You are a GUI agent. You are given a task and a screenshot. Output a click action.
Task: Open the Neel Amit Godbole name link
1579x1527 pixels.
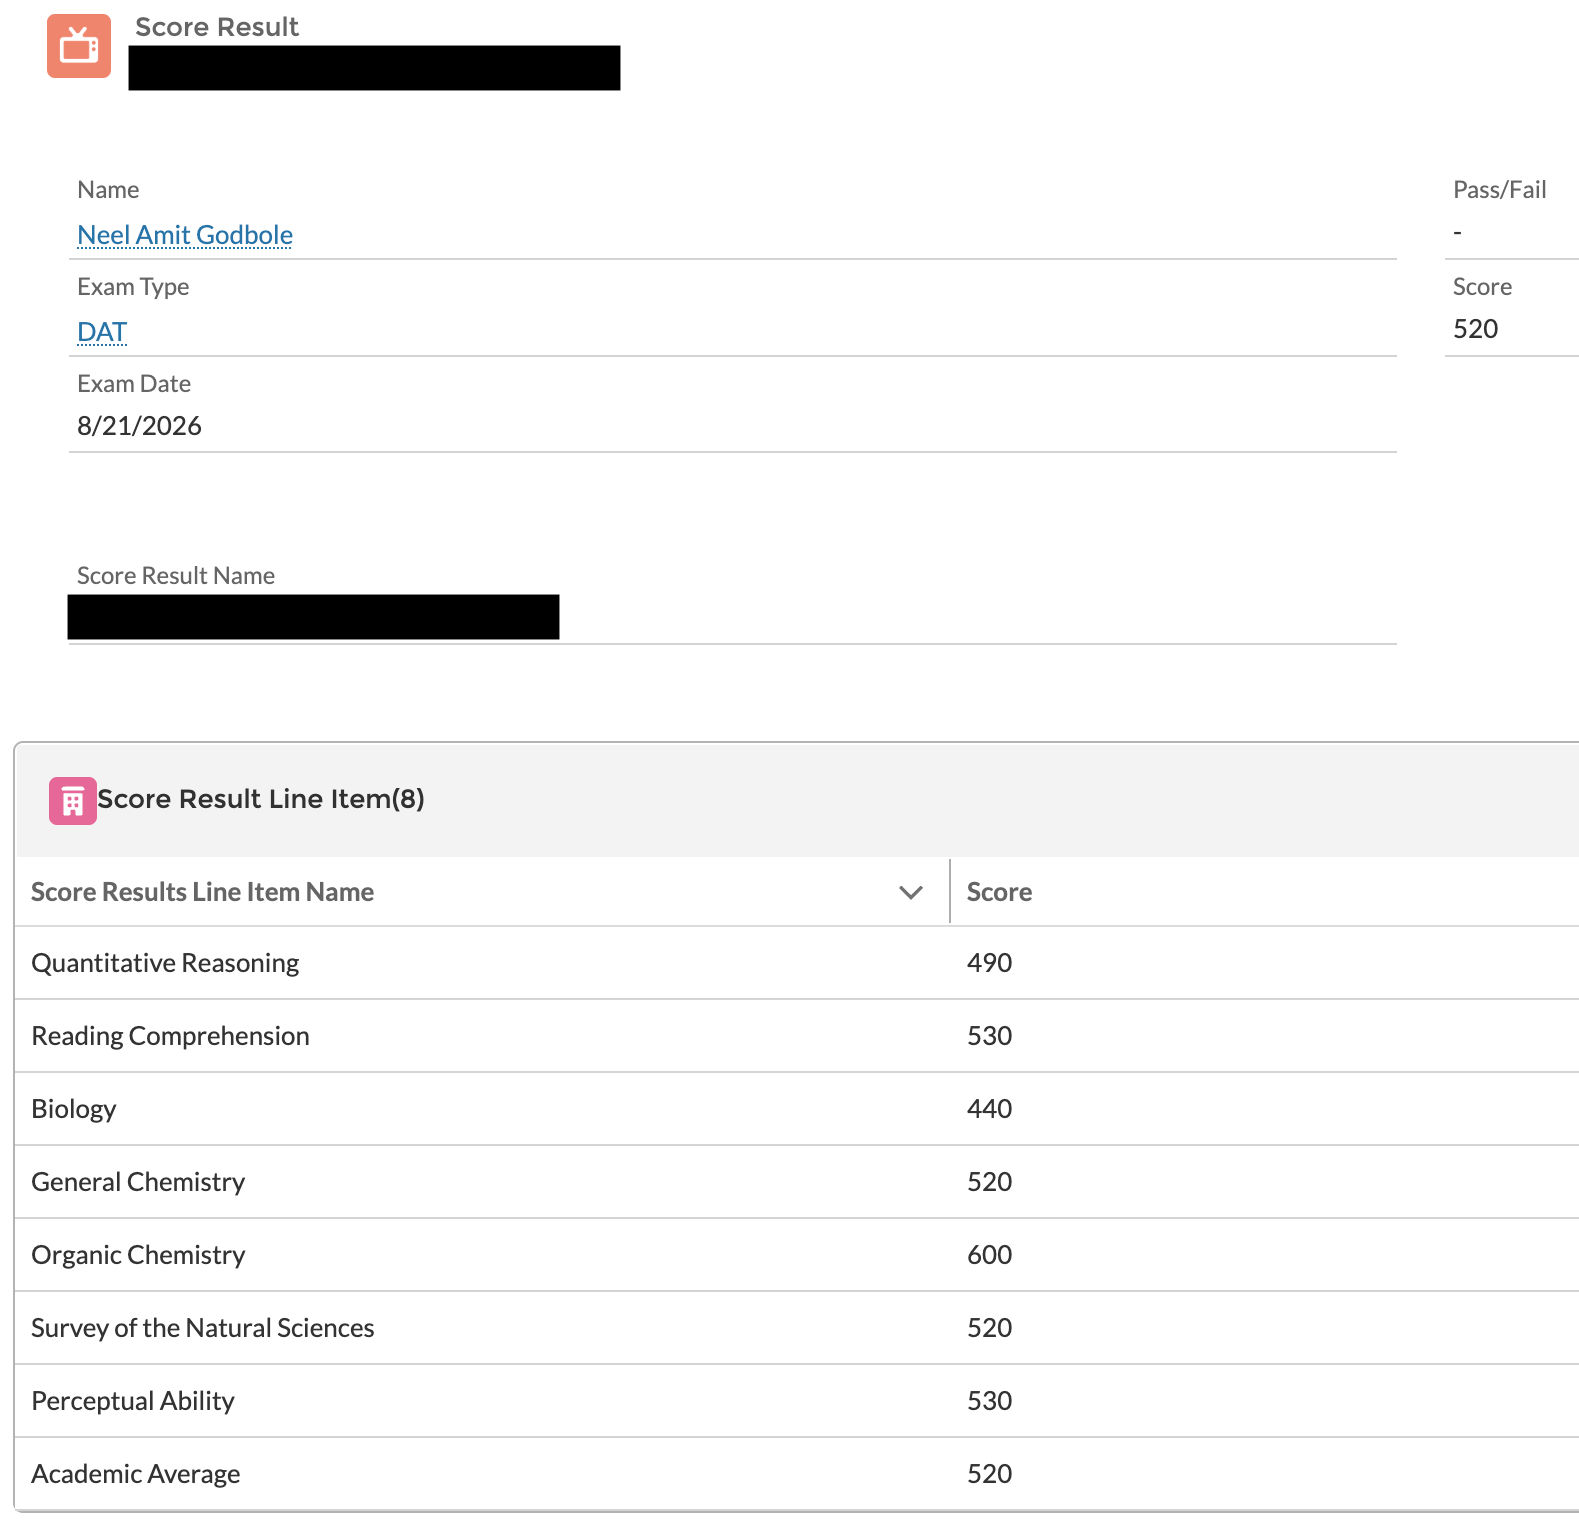click(185, 235)
